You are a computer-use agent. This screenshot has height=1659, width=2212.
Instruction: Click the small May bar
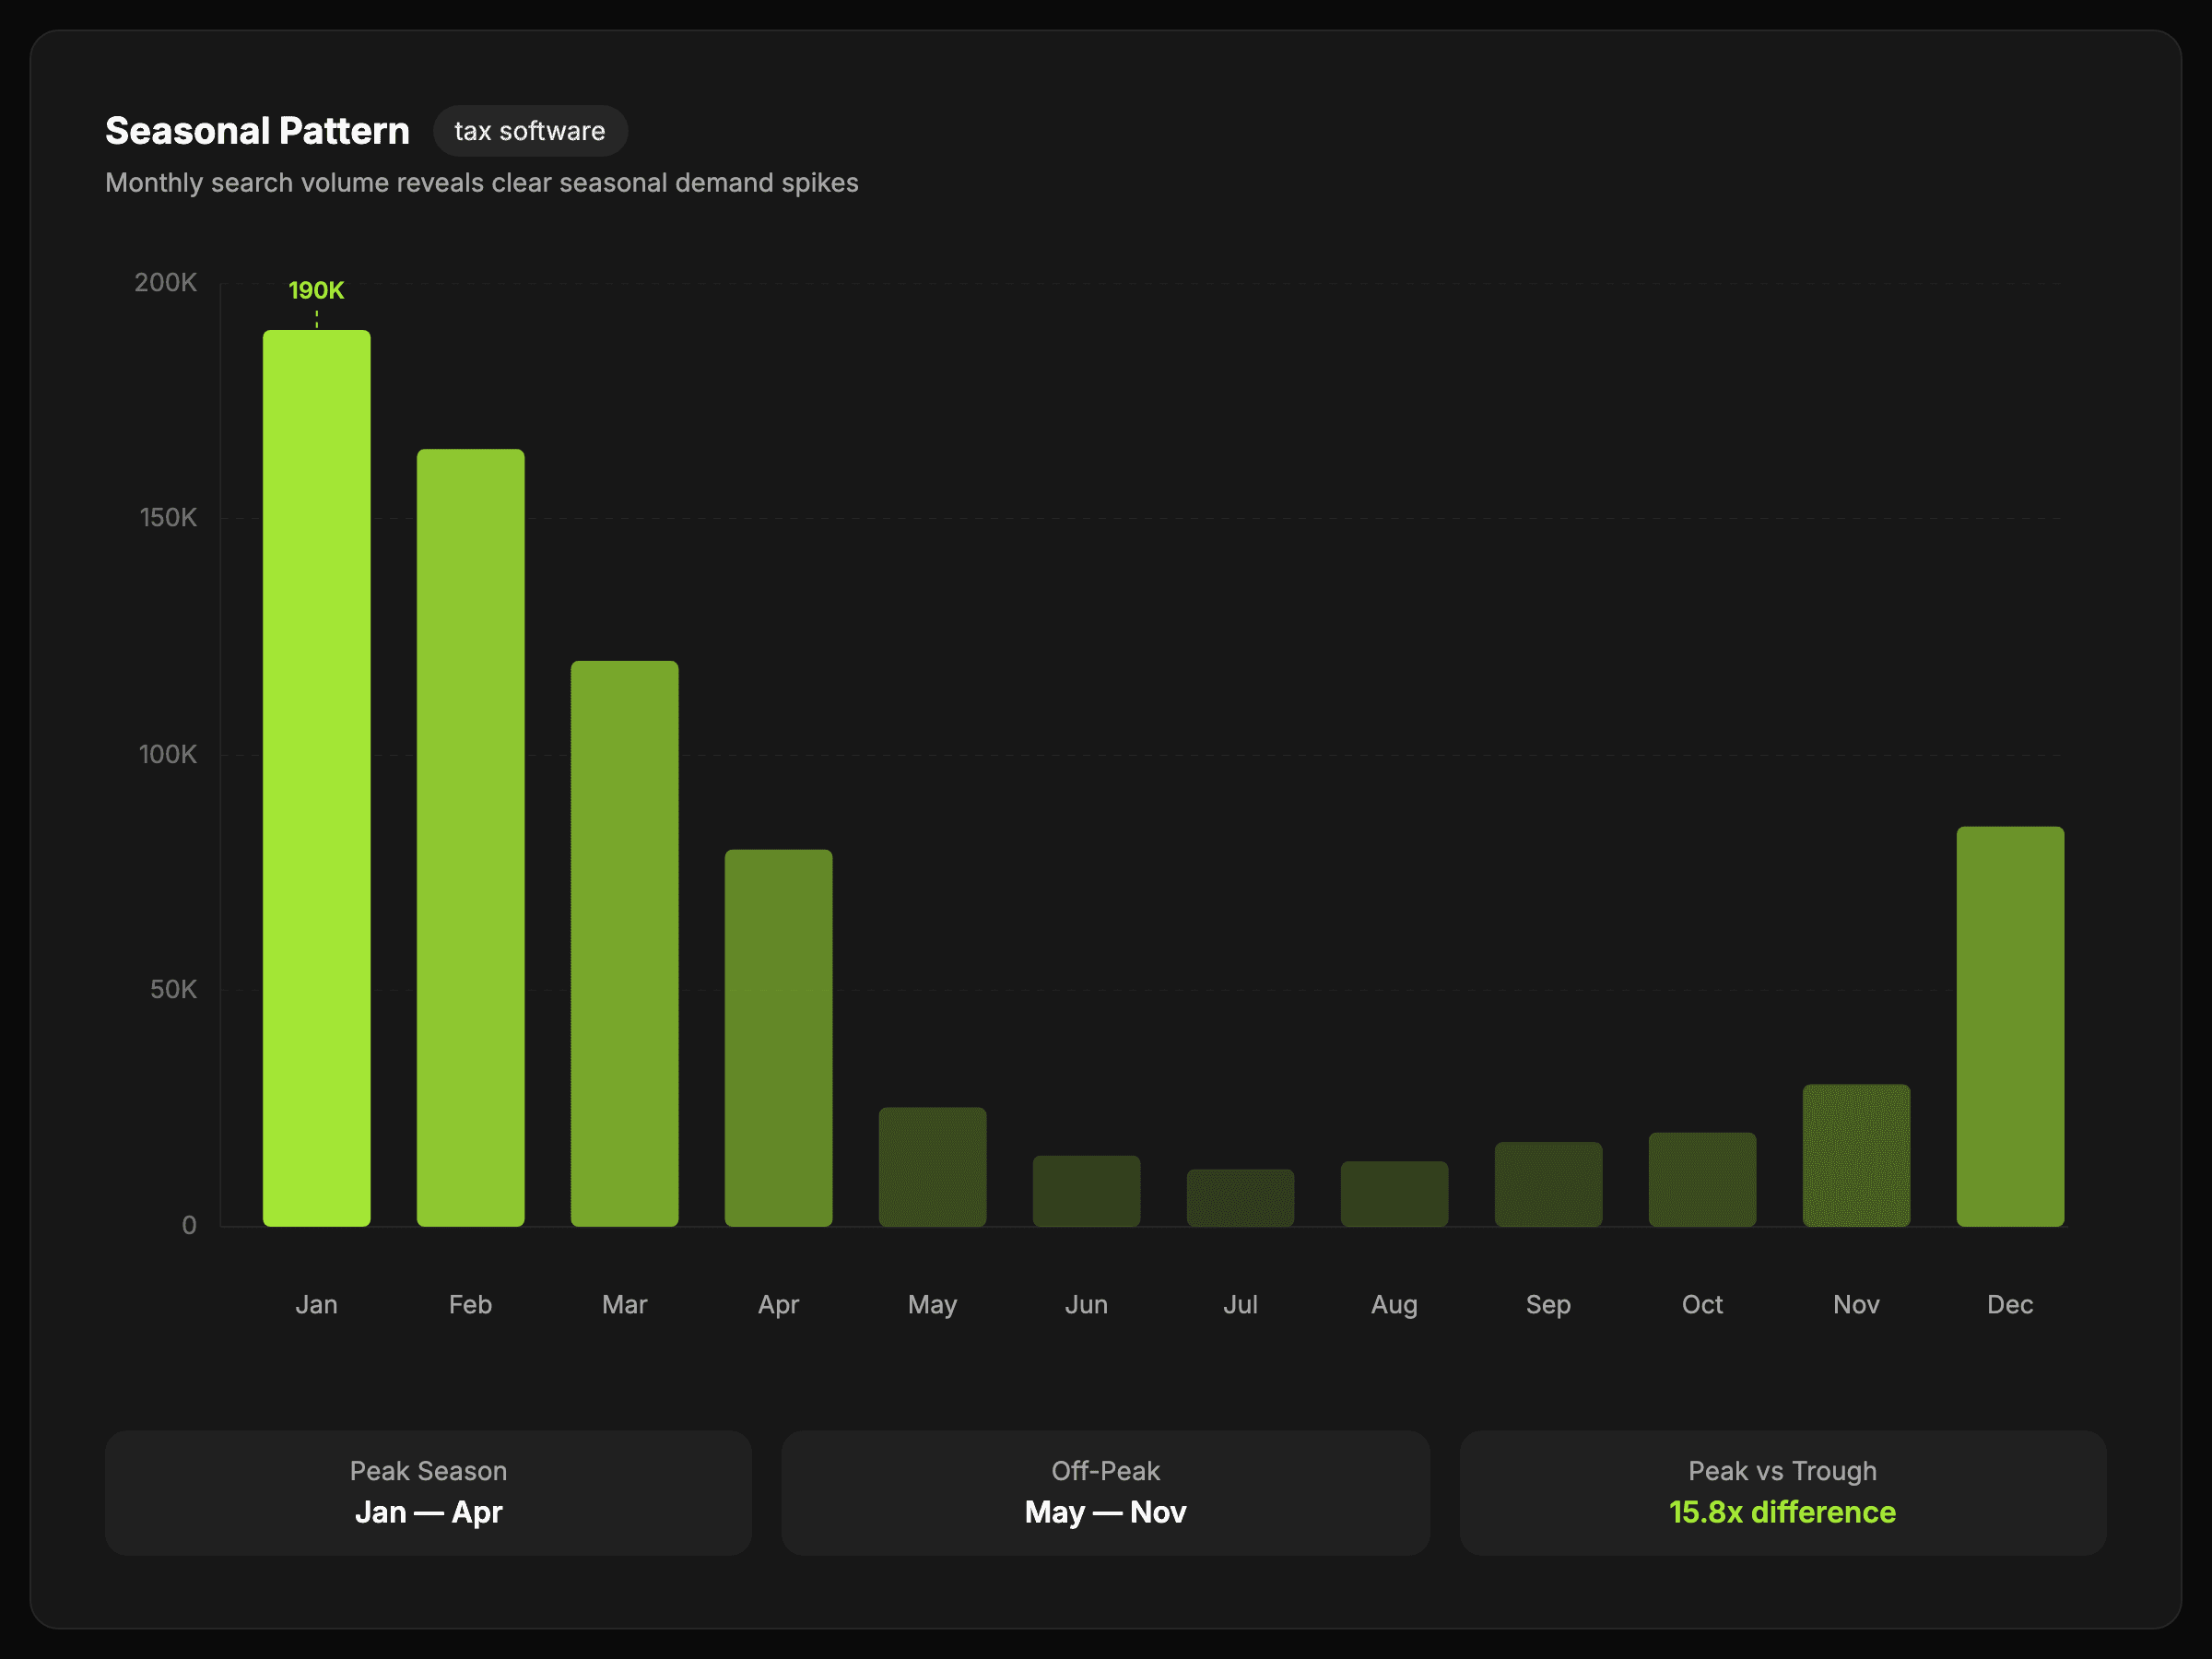(932, 1166)
